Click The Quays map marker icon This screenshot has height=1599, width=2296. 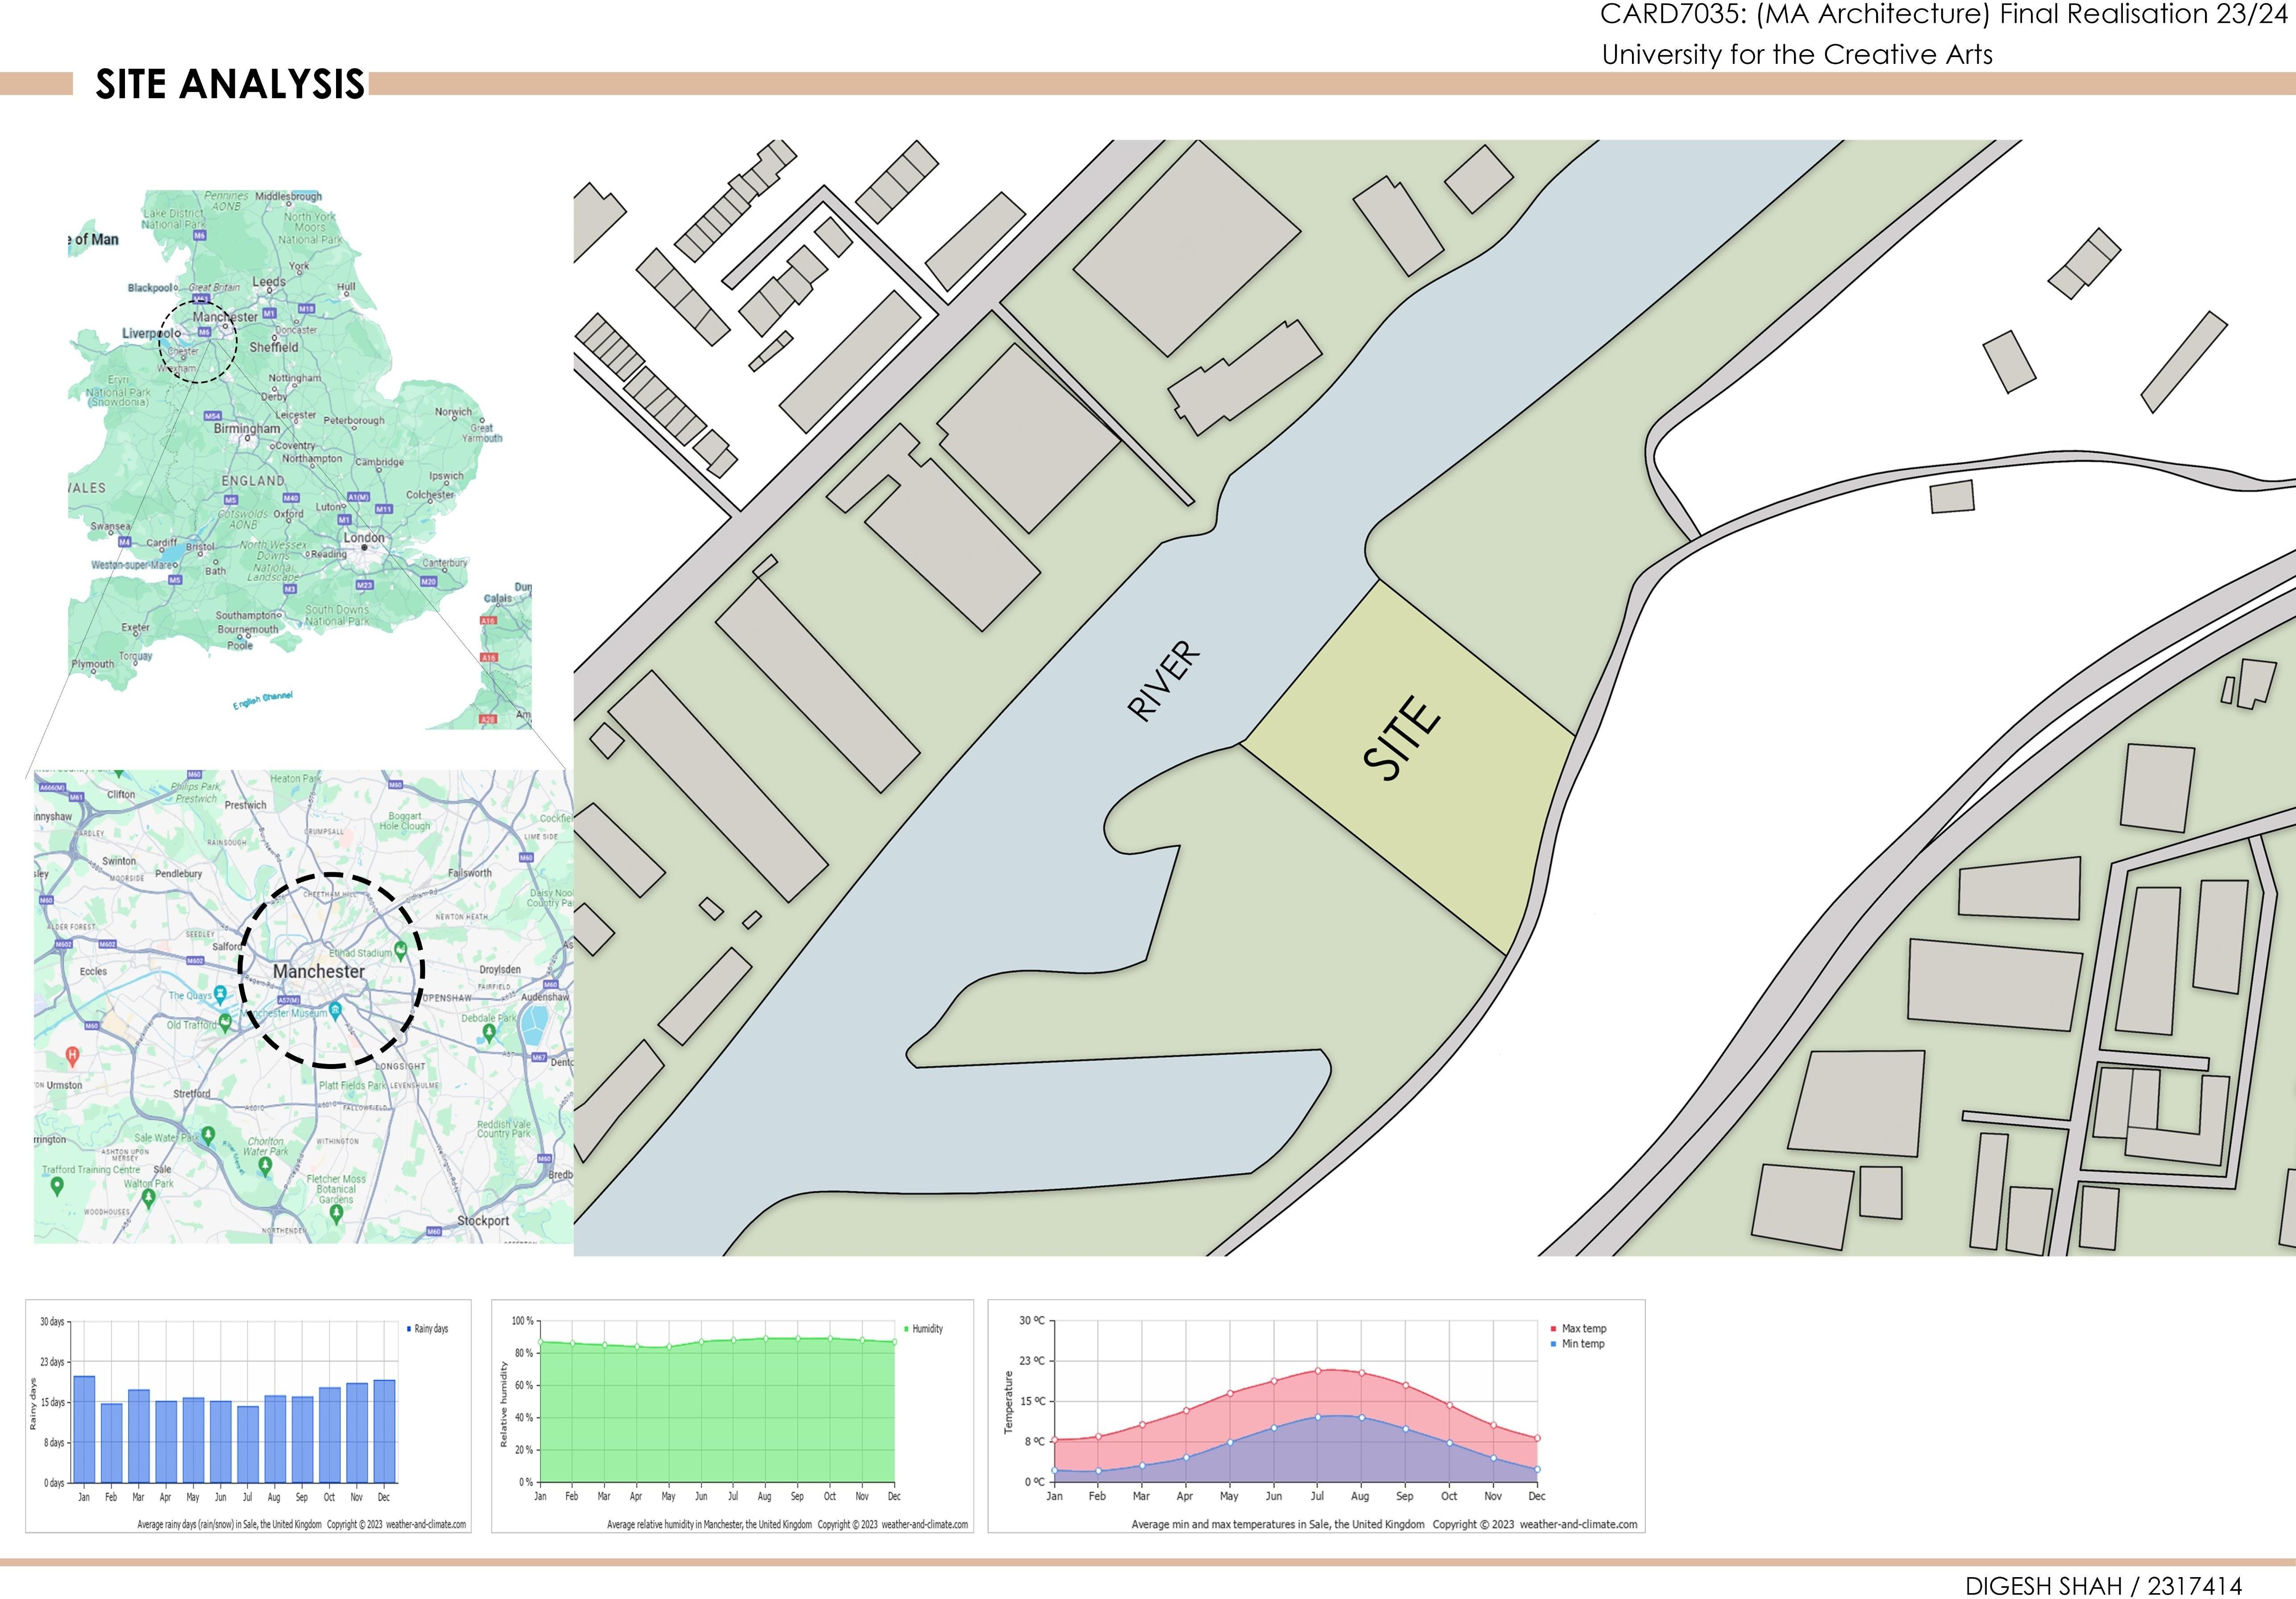pyautogui.click(x=220, y=994)
